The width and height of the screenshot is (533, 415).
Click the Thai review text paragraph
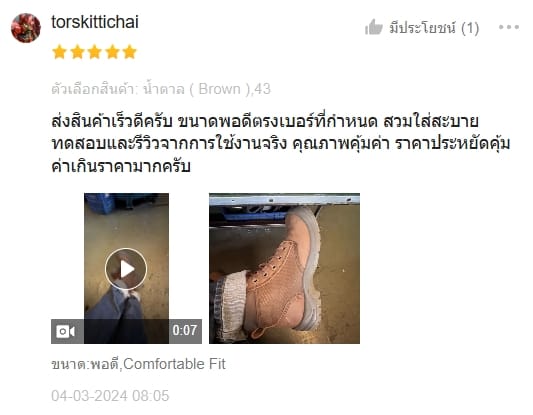[281, 143]
